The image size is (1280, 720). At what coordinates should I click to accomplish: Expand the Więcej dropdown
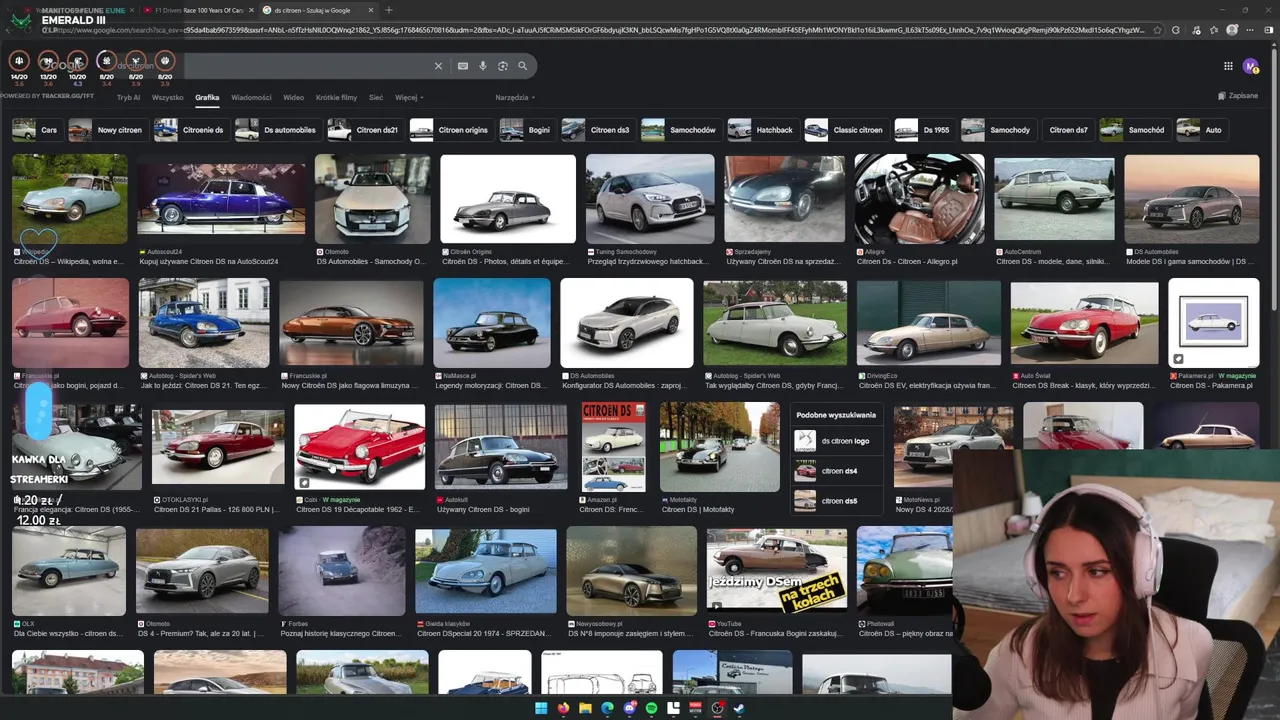point(409,98)
